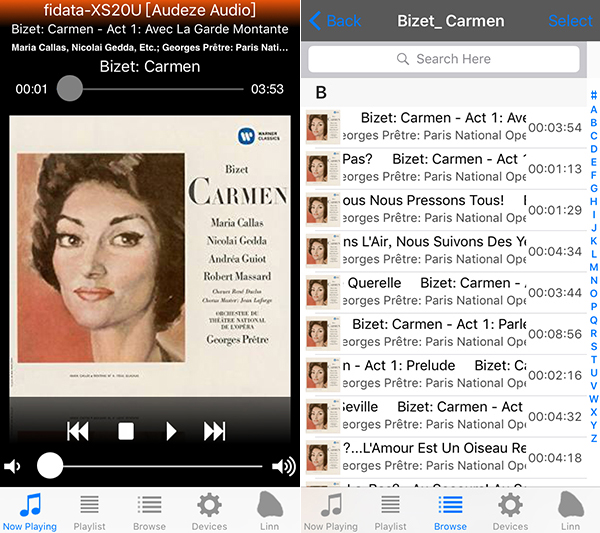Image resolution: width=600 pixels, height=533 pixels.
Task: Open Playlist tab in left screen
Action: pos(90,511)
